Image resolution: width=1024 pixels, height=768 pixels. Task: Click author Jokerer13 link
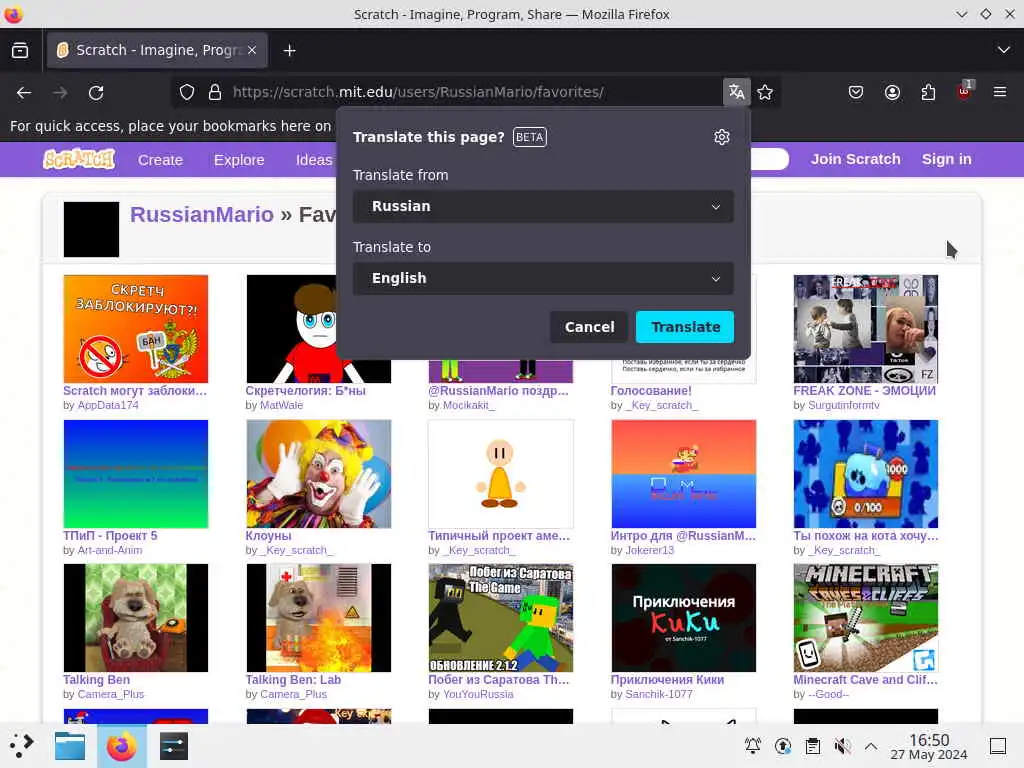(x=649, y=550)
